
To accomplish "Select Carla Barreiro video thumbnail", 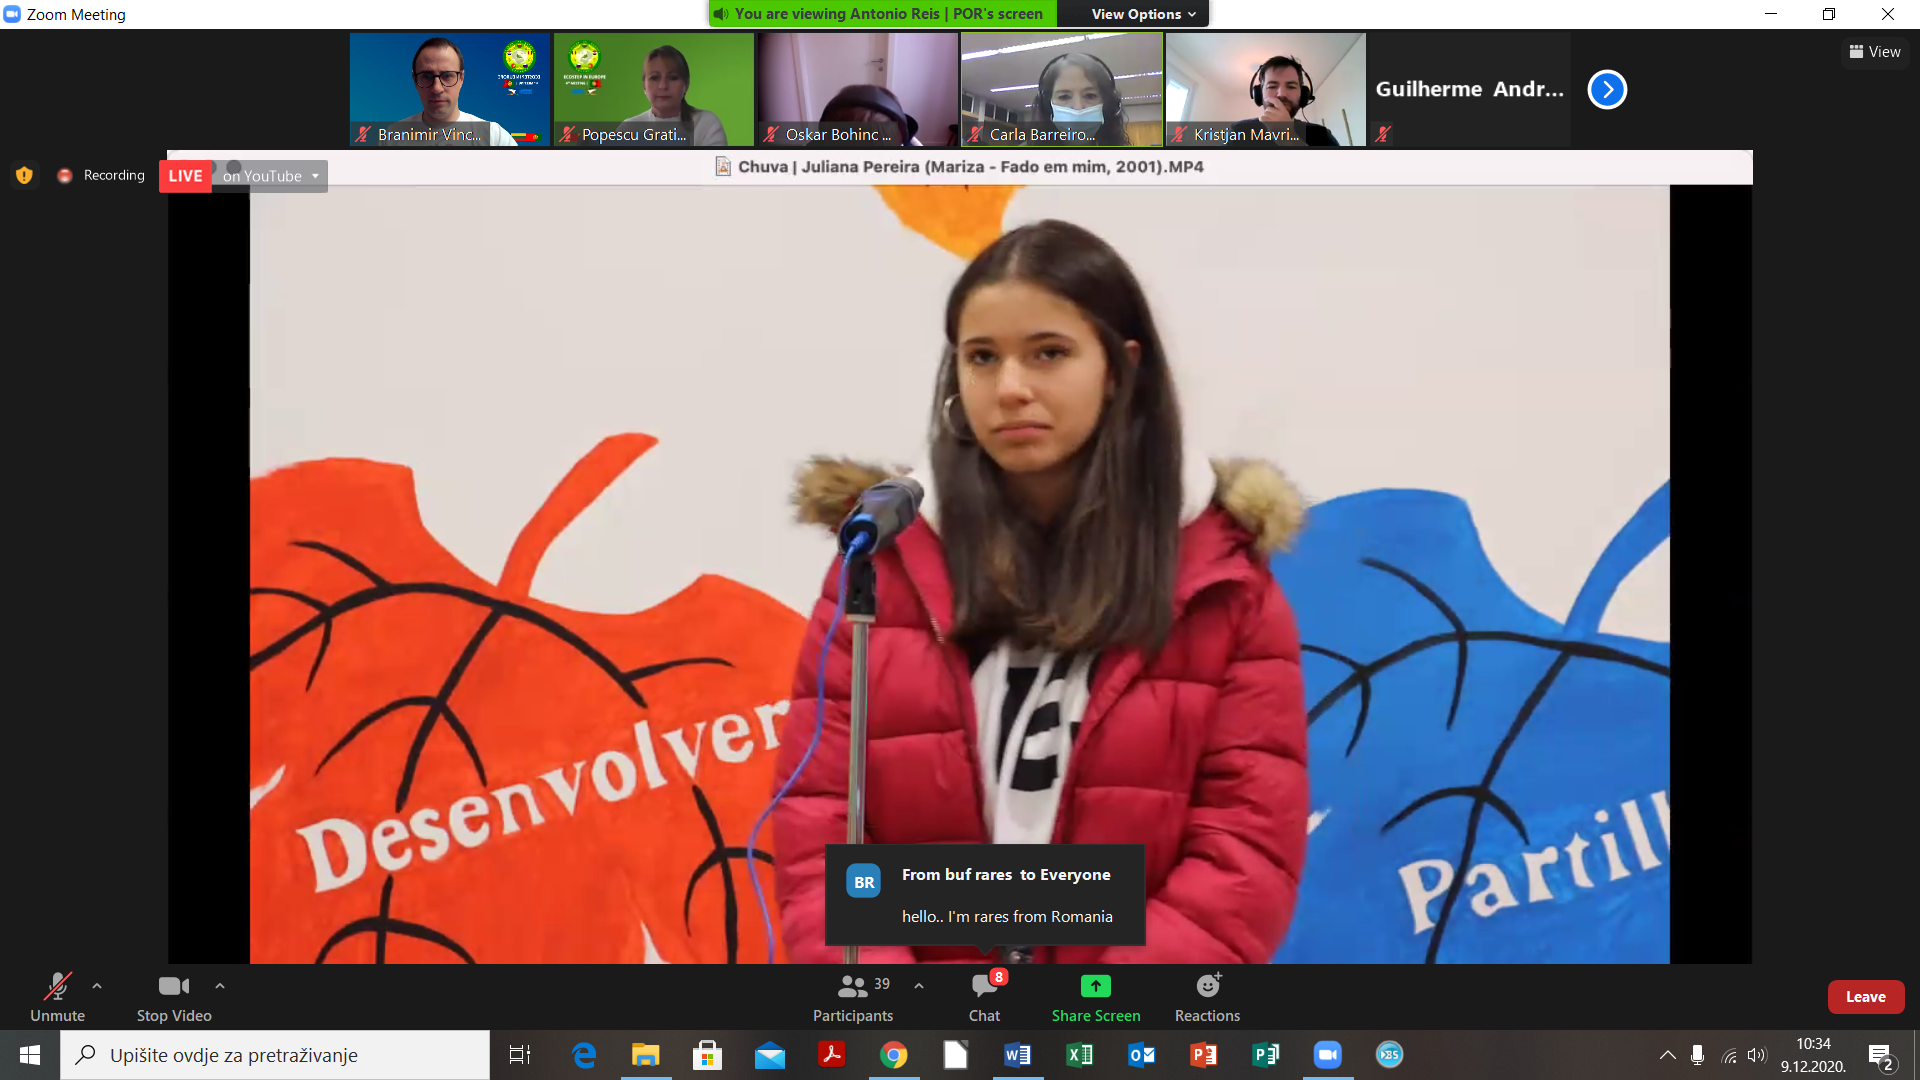I will coord(1062,90).
